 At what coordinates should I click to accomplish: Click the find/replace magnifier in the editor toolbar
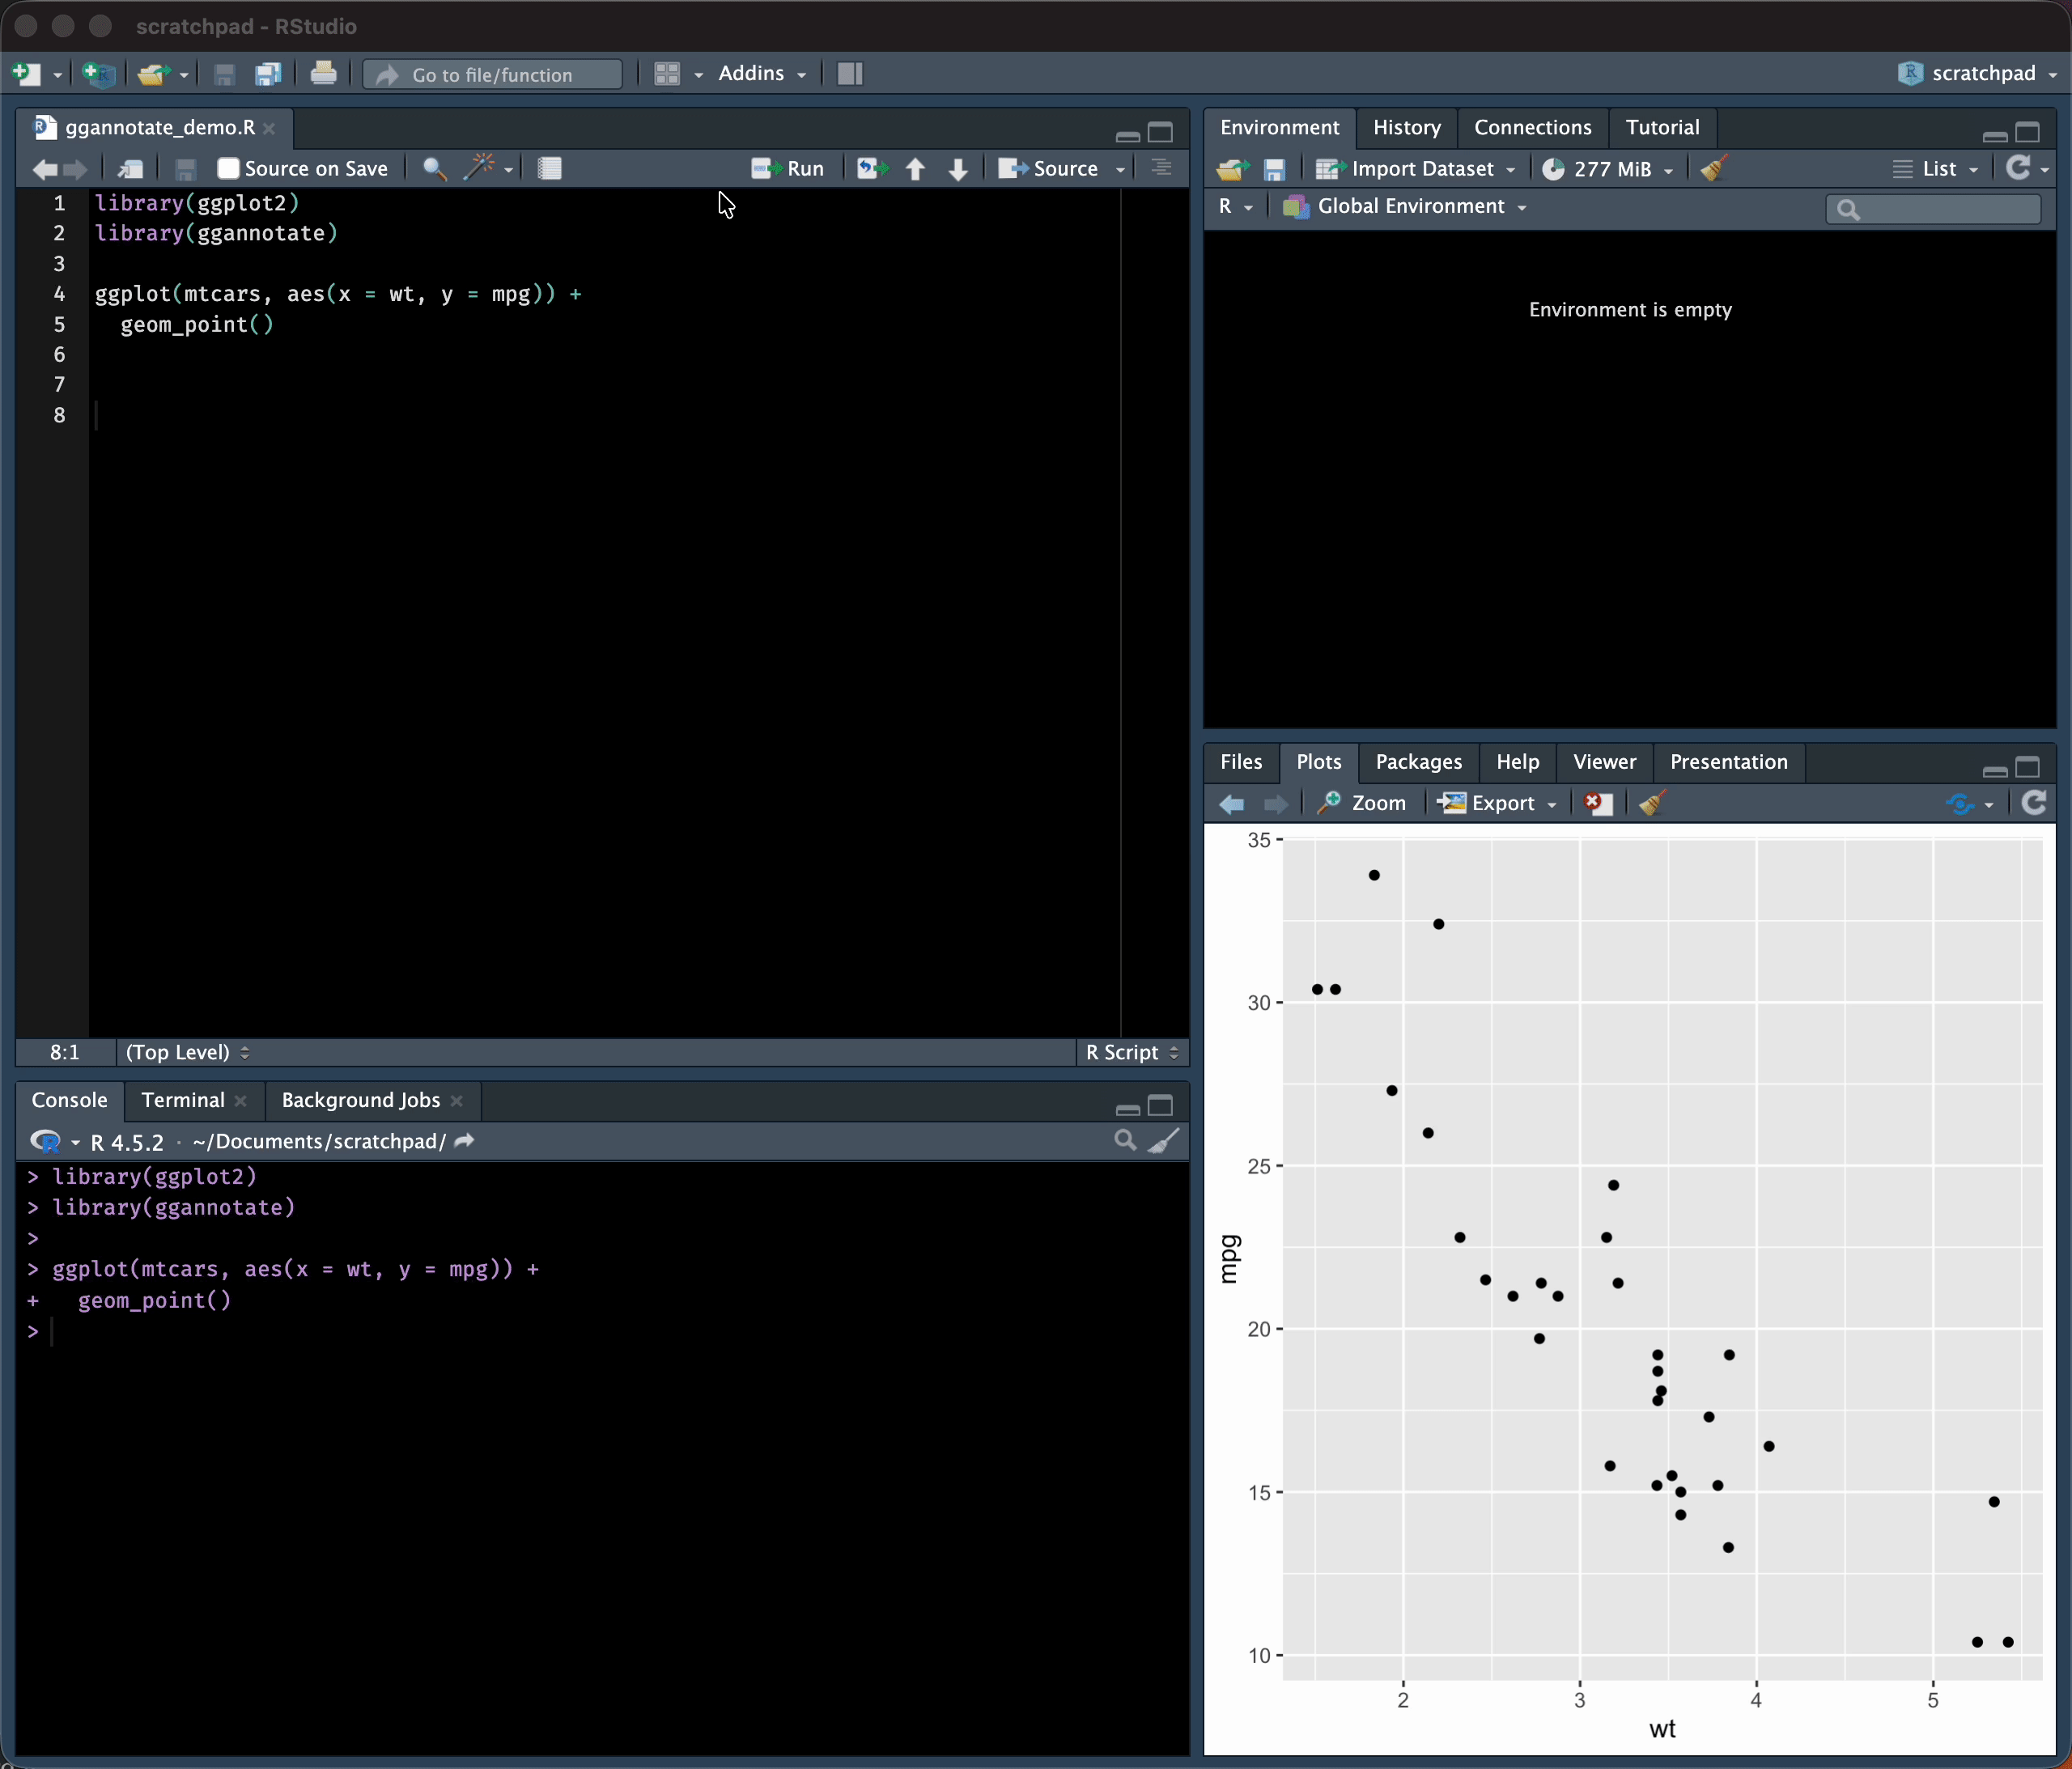(434, 169)
